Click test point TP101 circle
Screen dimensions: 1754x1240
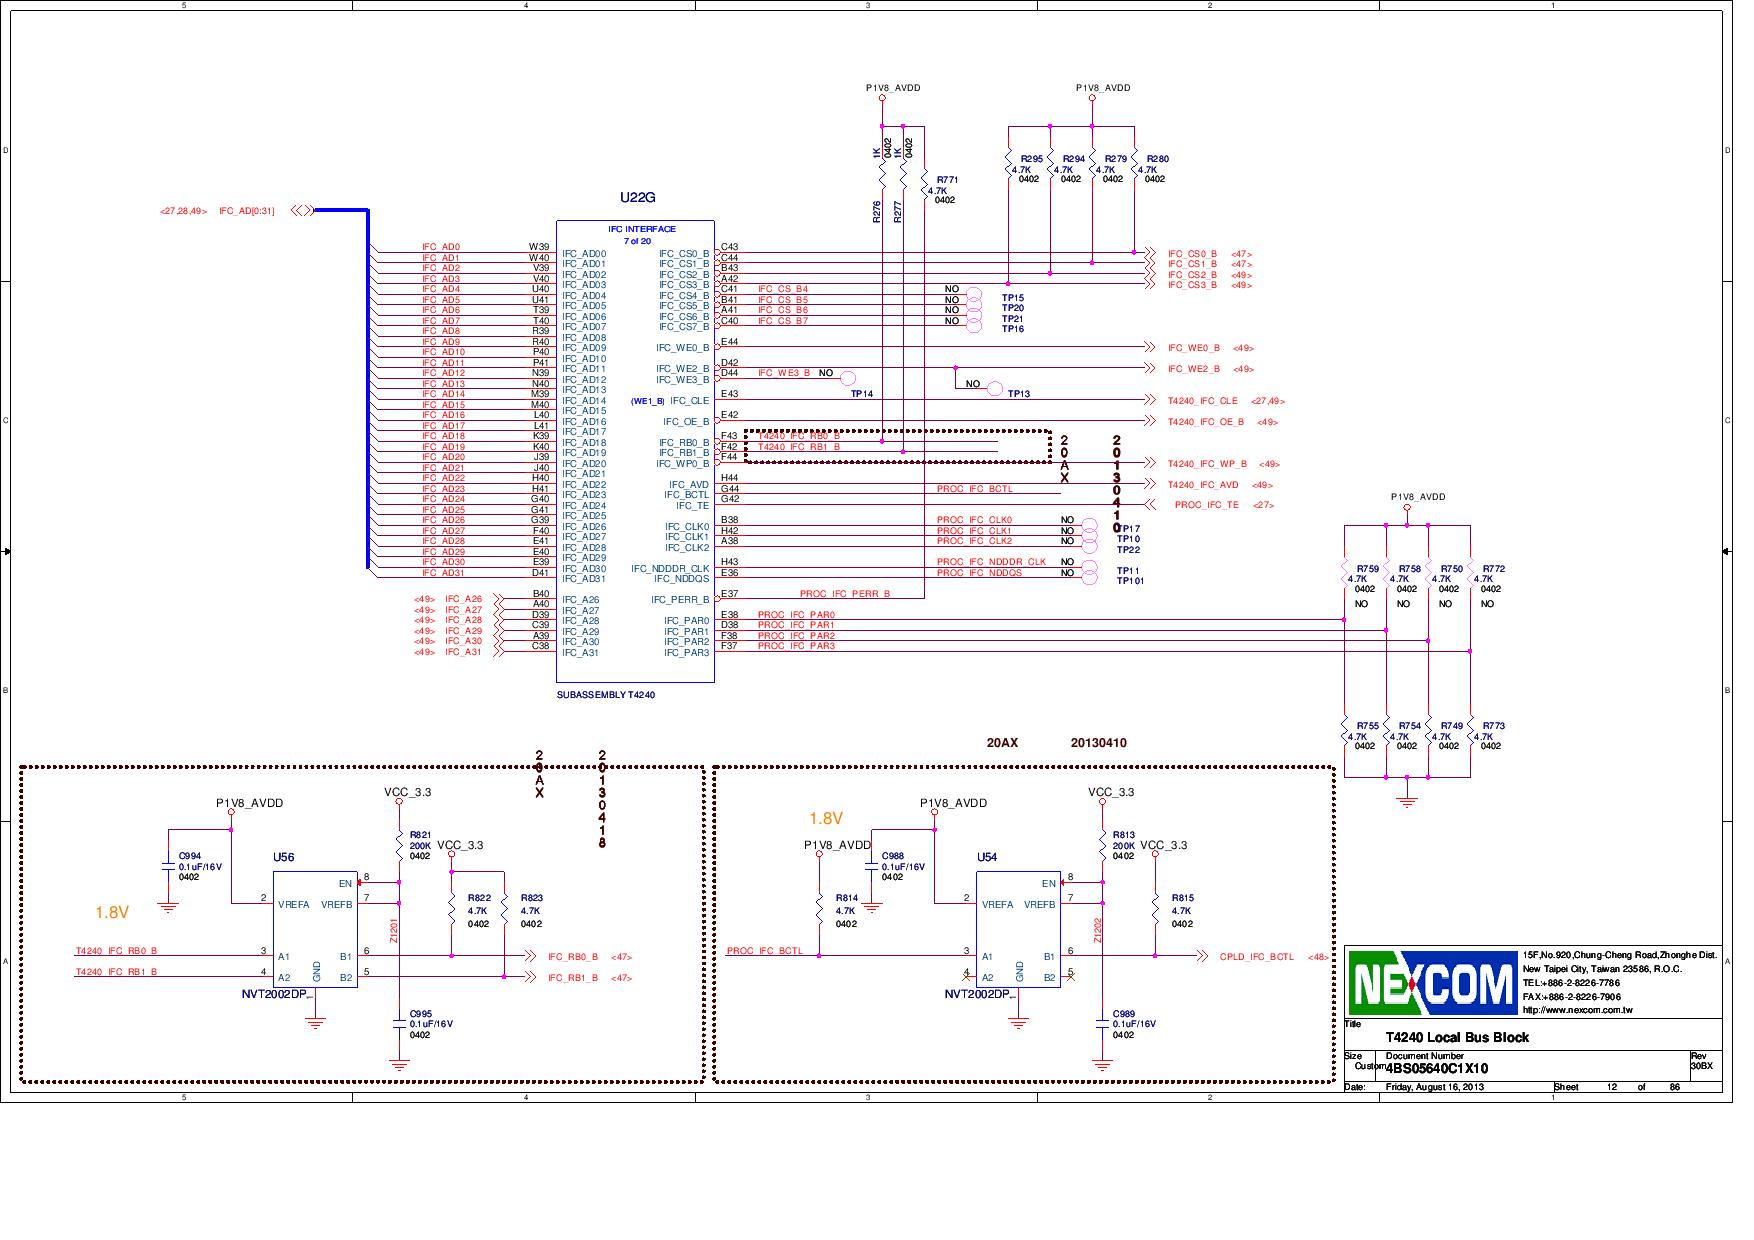[1090, 577]
